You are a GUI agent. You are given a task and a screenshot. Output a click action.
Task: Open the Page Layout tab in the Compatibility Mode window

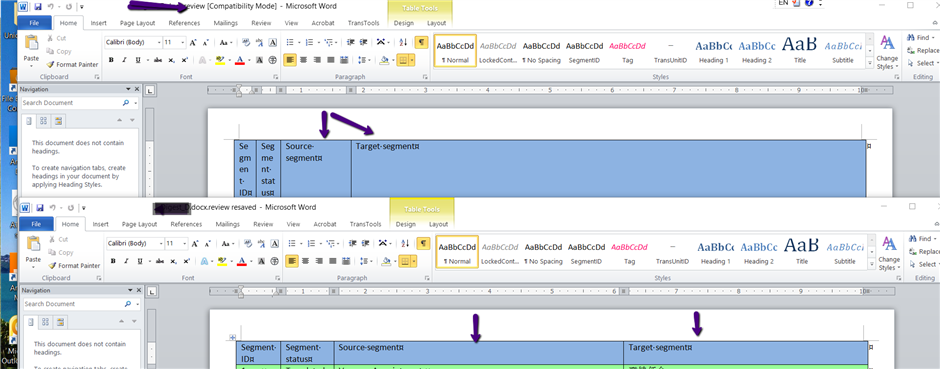(x=137, y=23)
